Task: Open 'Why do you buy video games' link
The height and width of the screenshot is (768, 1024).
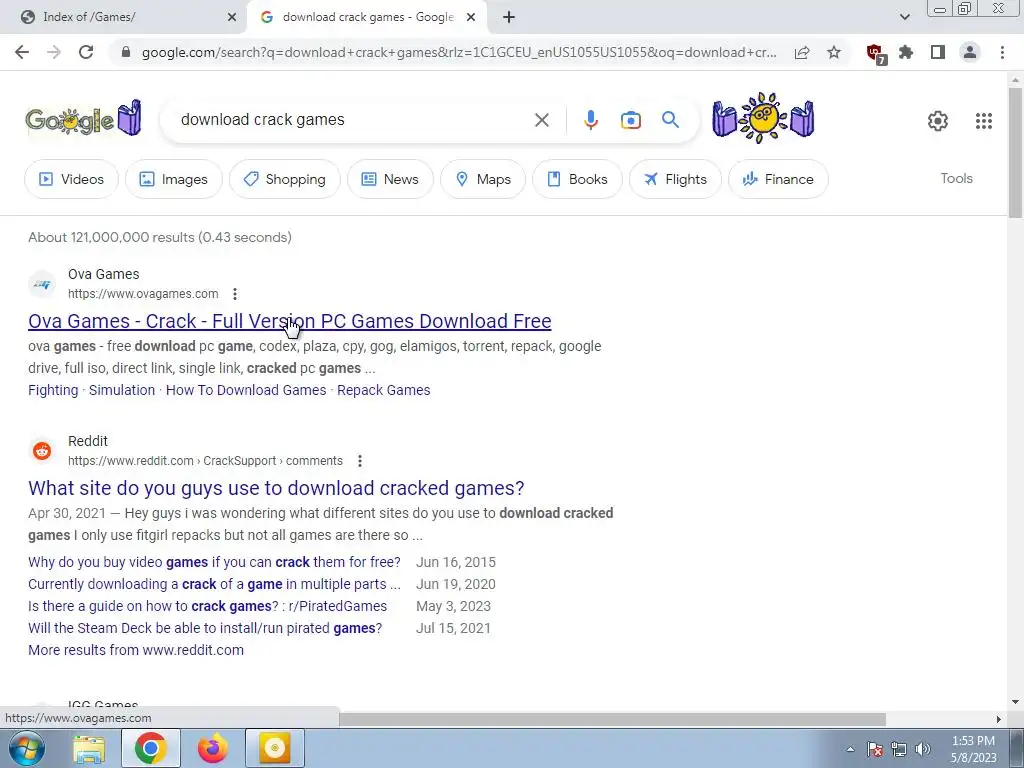Action: [x=214, y=562]
